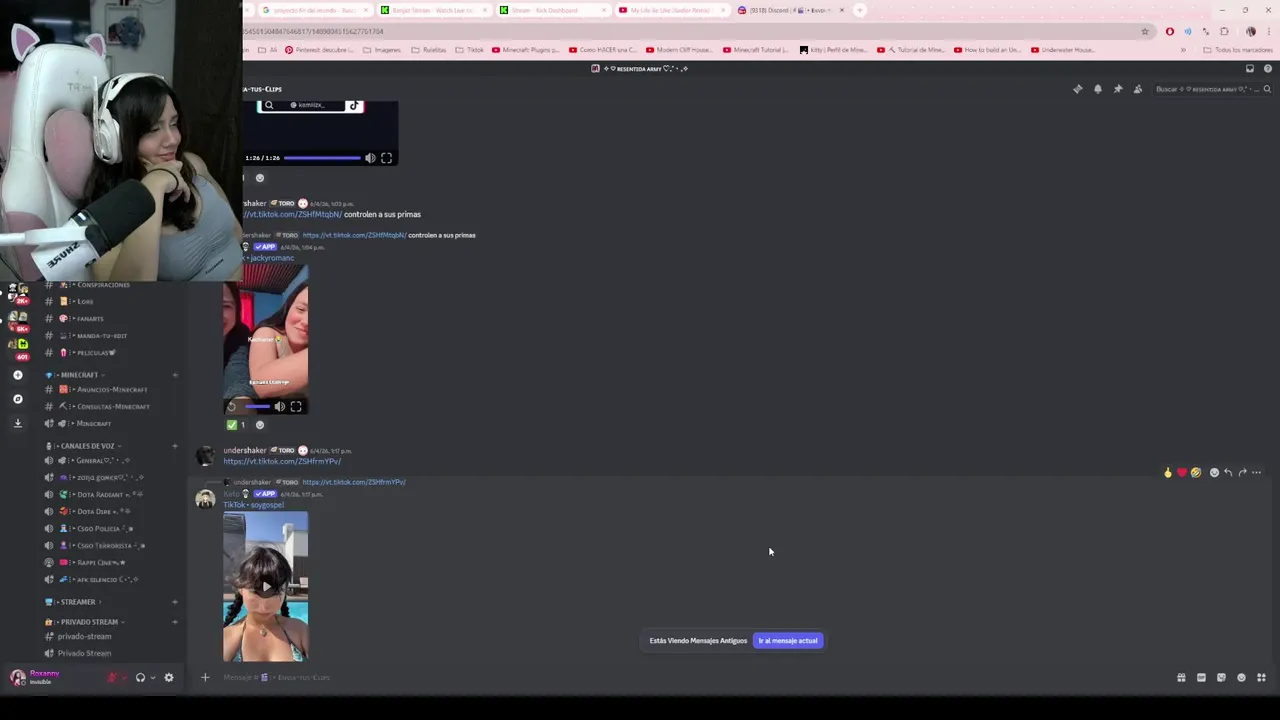Create channel in Minecraft category
1280x720 pixels.
175,375
